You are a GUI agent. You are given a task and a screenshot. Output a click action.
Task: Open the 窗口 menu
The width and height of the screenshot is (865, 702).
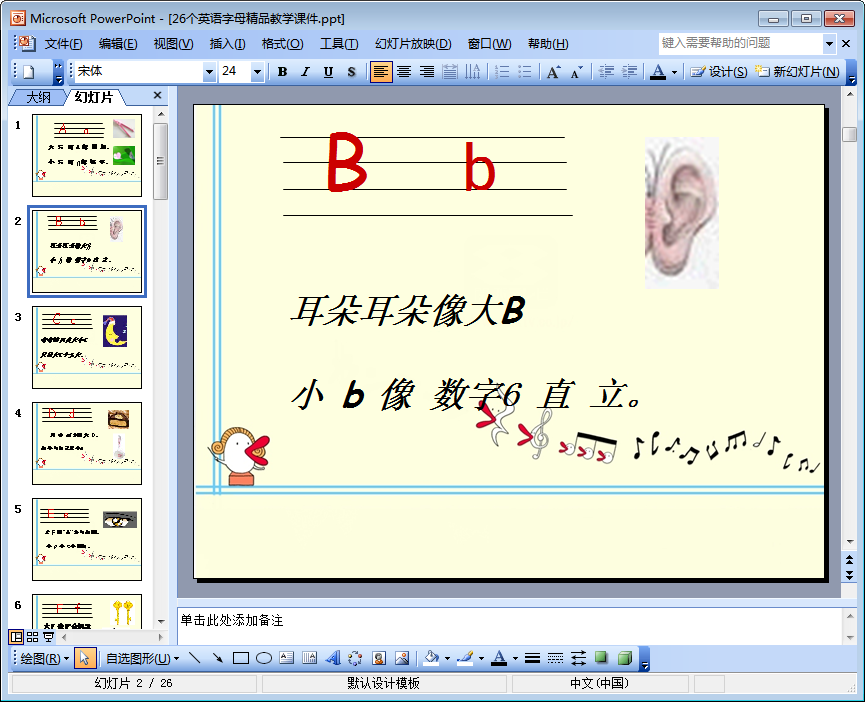[489, 44]
